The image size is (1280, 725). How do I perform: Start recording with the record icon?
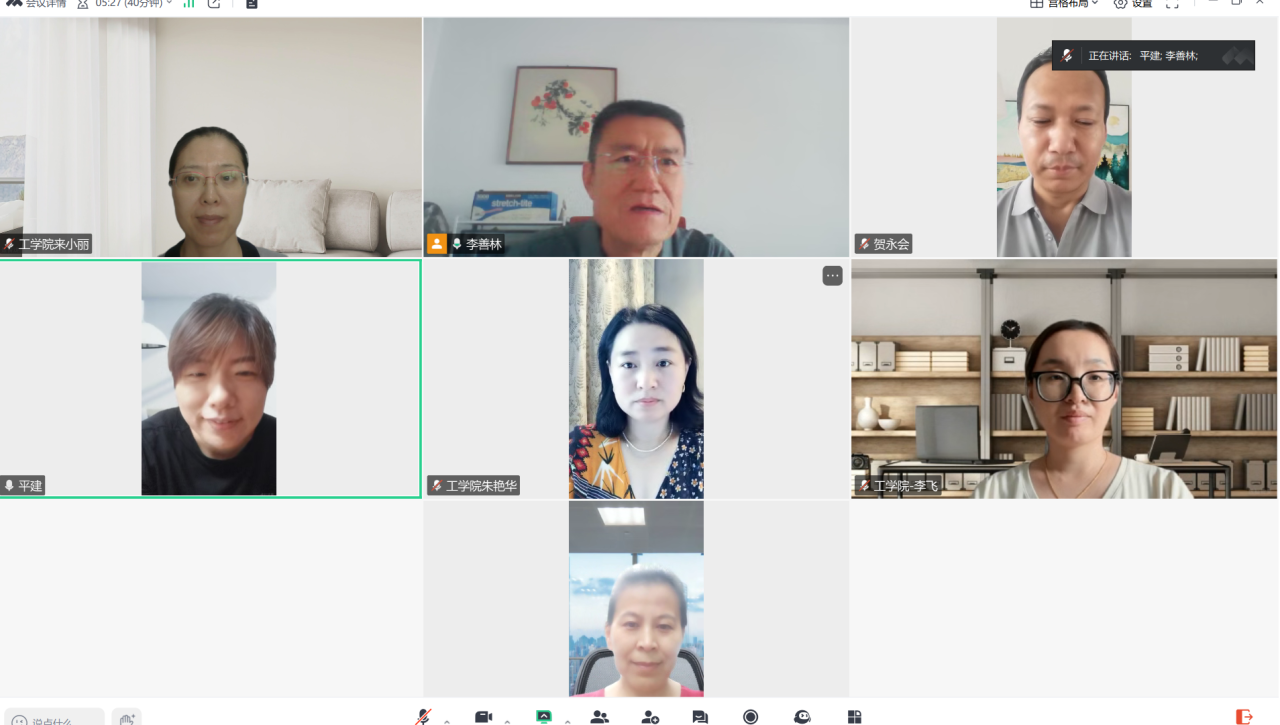(750, 717)
